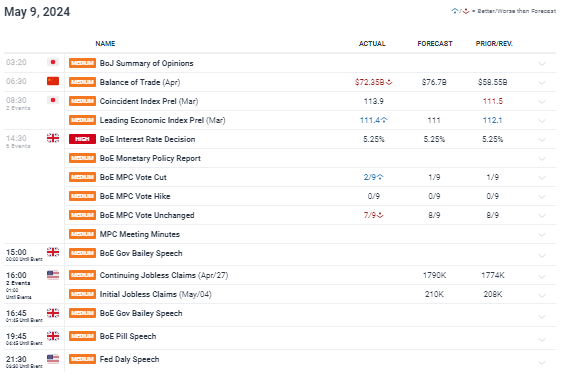Open the BoE Monetary Policy Report event
The width and height of the screenshot is (567, 385).
click(150, 158)
